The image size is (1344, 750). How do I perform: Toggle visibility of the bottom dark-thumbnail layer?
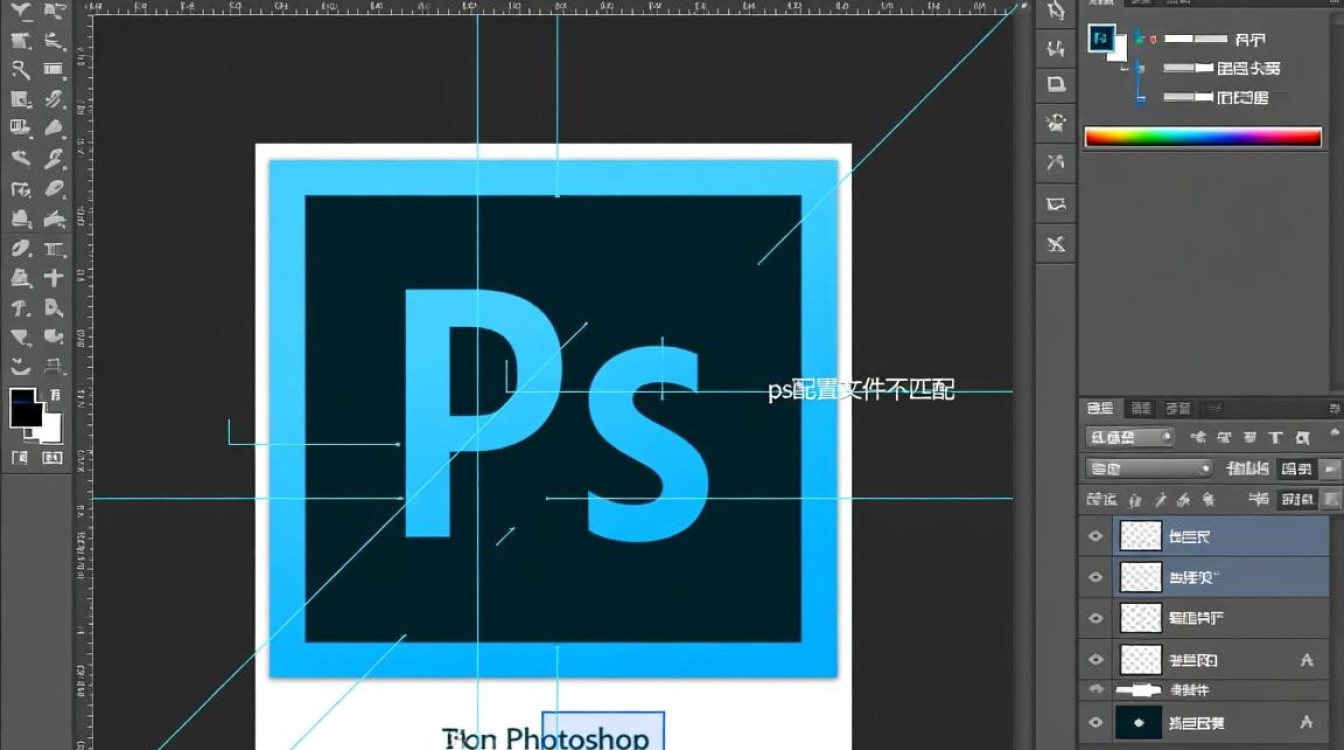point(1096,720)
